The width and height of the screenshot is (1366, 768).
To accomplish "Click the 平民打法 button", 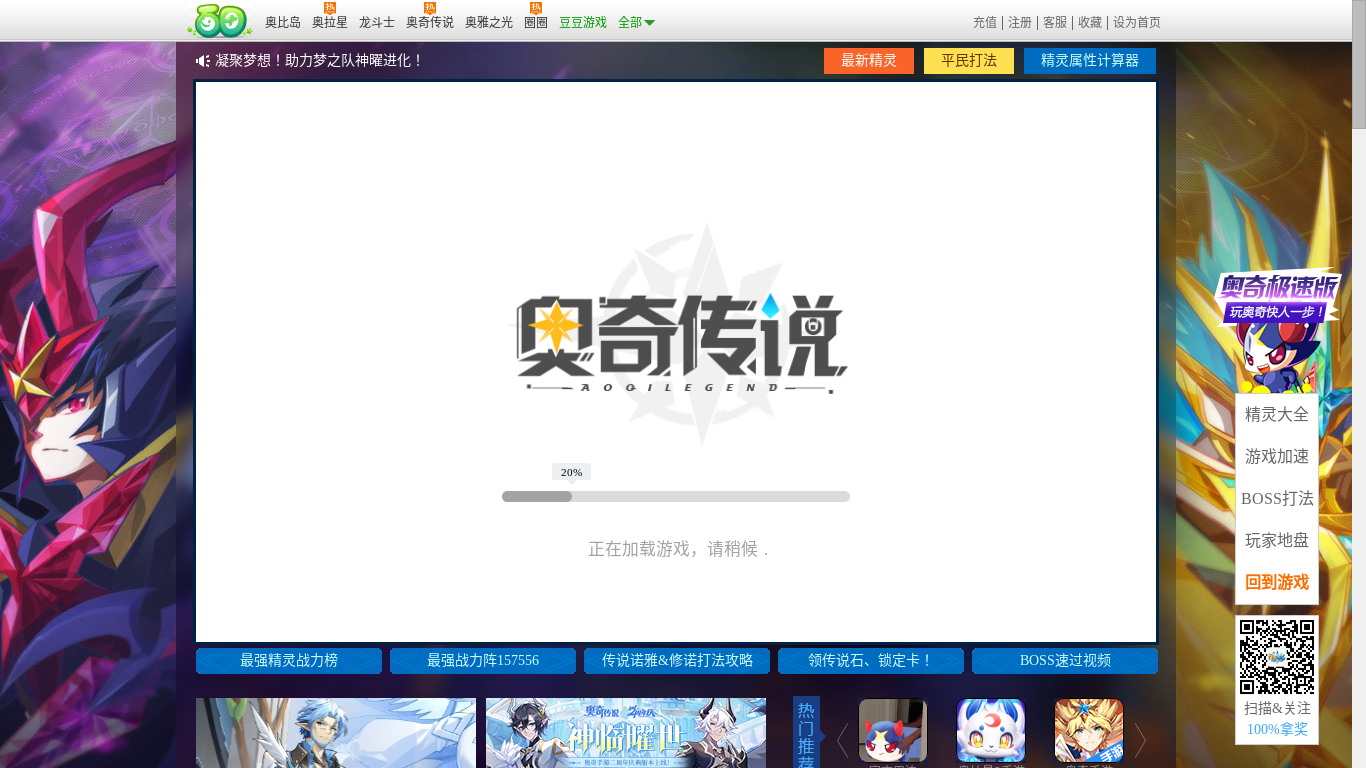I will point(969,61).
